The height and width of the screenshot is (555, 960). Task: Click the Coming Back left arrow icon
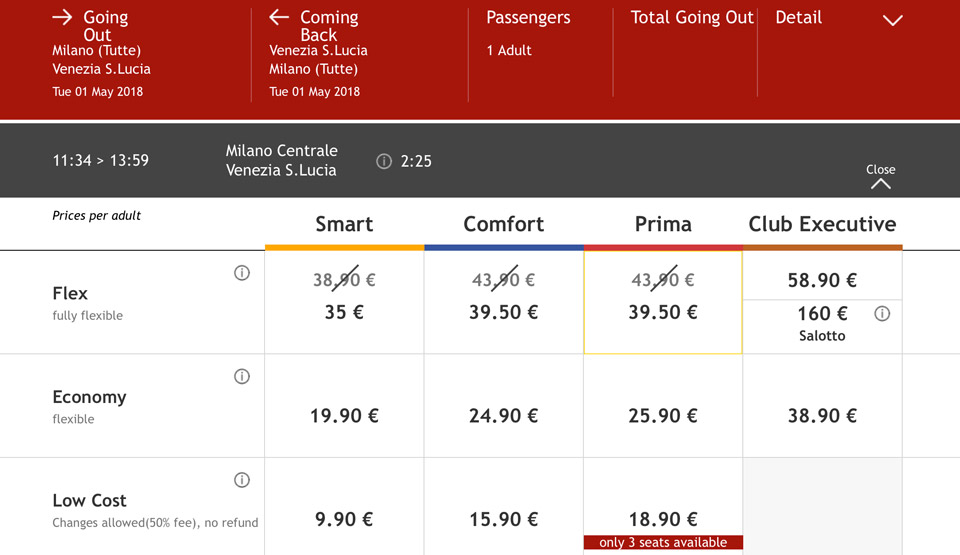click(279, 17)
